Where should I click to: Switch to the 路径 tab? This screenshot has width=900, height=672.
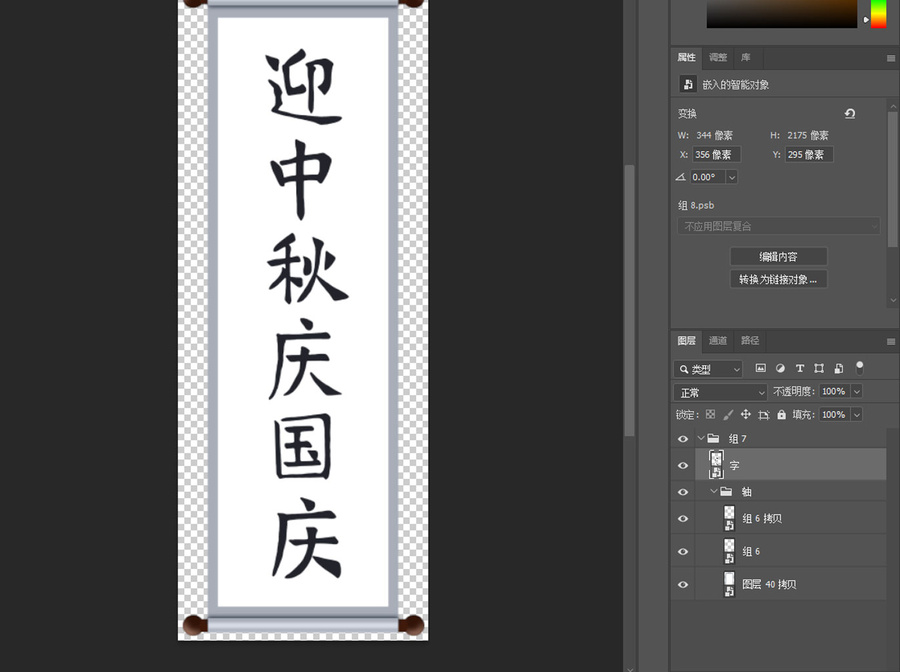[750, 341]
